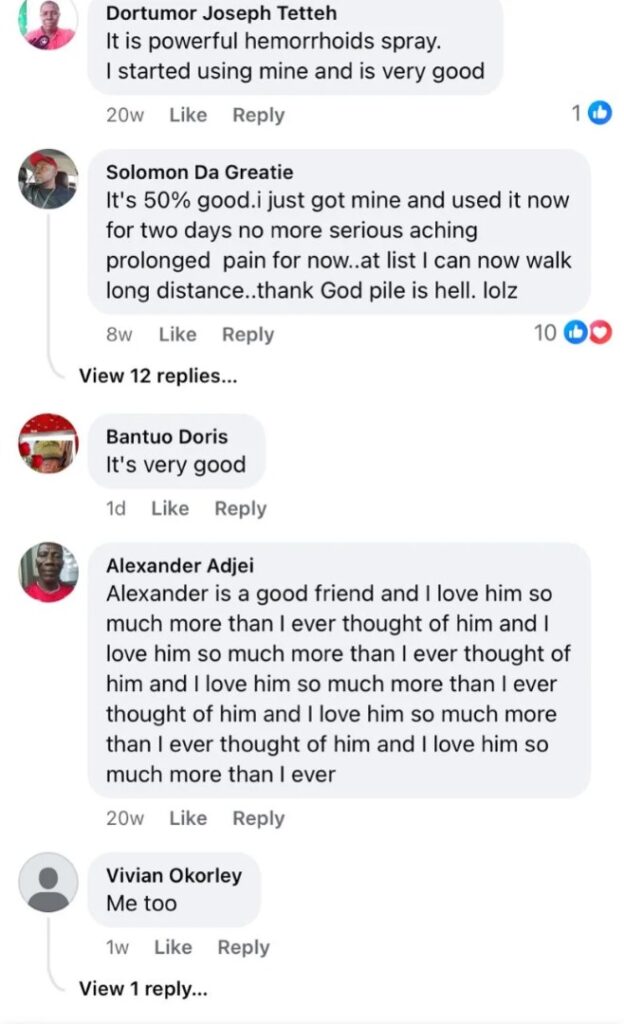This screenshot has height=1024, width=624.
Task: Click Vivian Okorley's default avatar icon
Action: [48, 881]
